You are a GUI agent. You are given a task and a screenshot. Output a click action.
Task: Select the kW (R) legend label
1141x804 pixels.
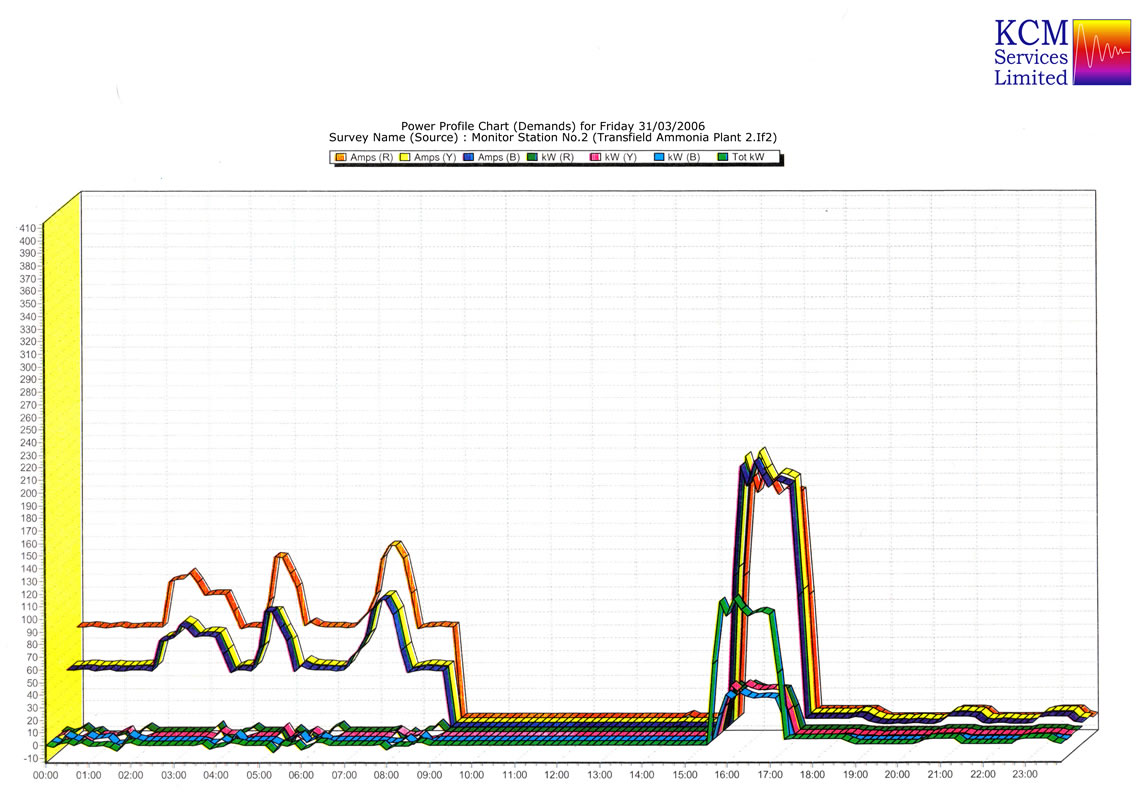[557, 157]
